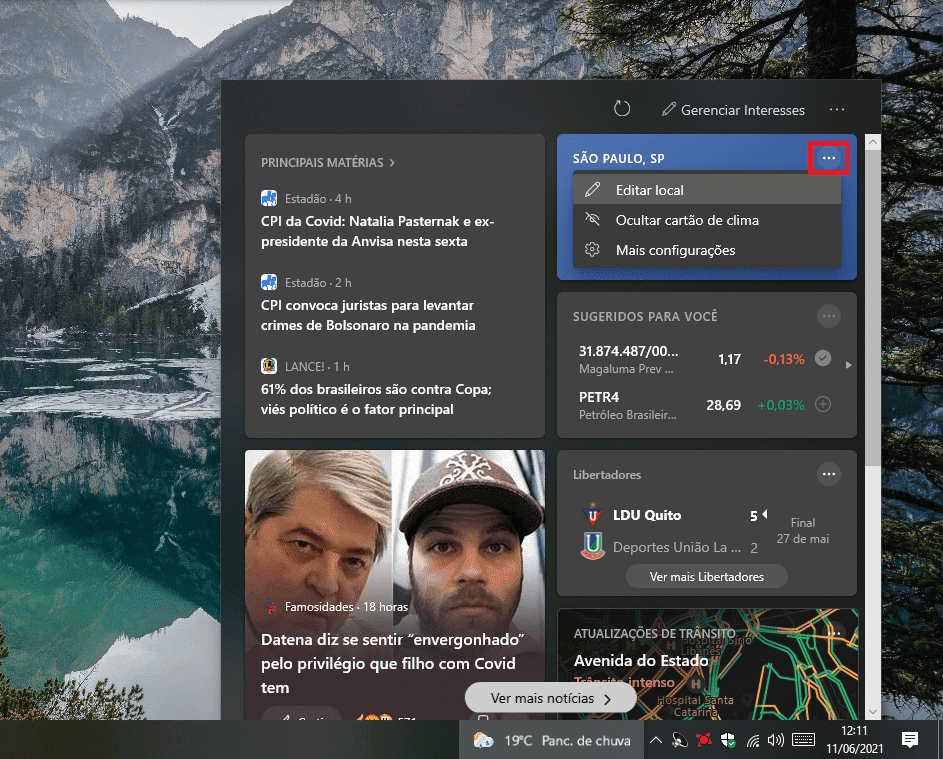Screen dimensions: 943x759
Task: Add PETR4 to watchlist with plus icon
Action: click(823, 404)
